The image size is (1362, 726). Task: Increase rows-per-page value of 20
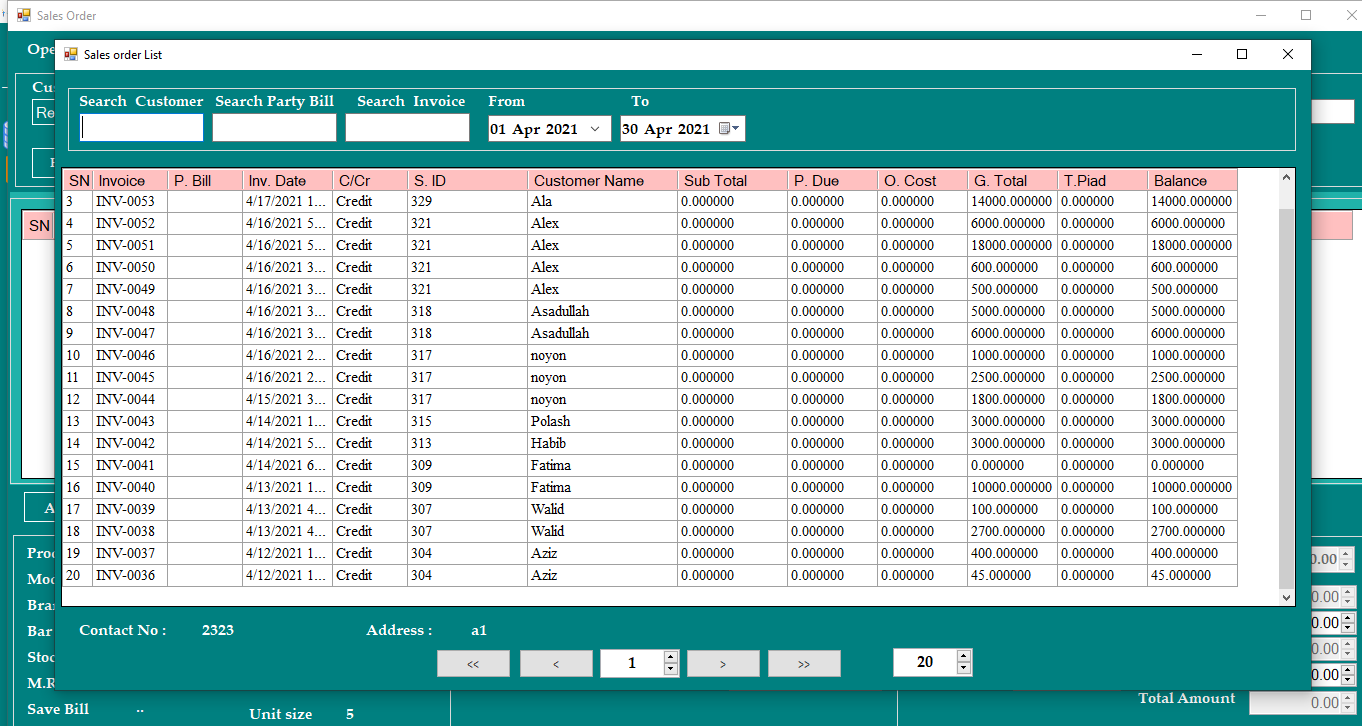[x=964, y=656]
